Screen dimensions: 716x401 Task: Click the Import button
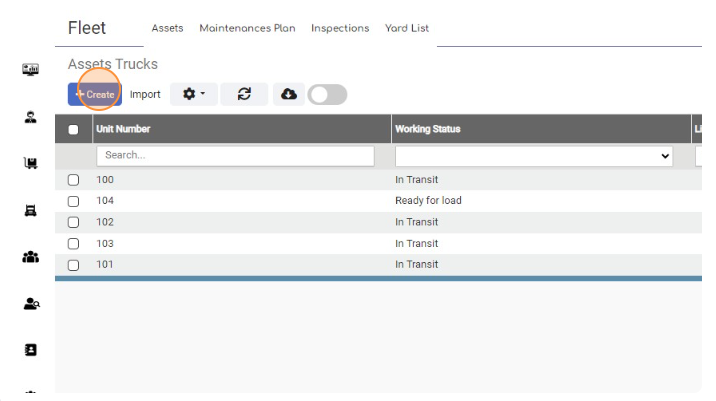[x=145, y=95]
